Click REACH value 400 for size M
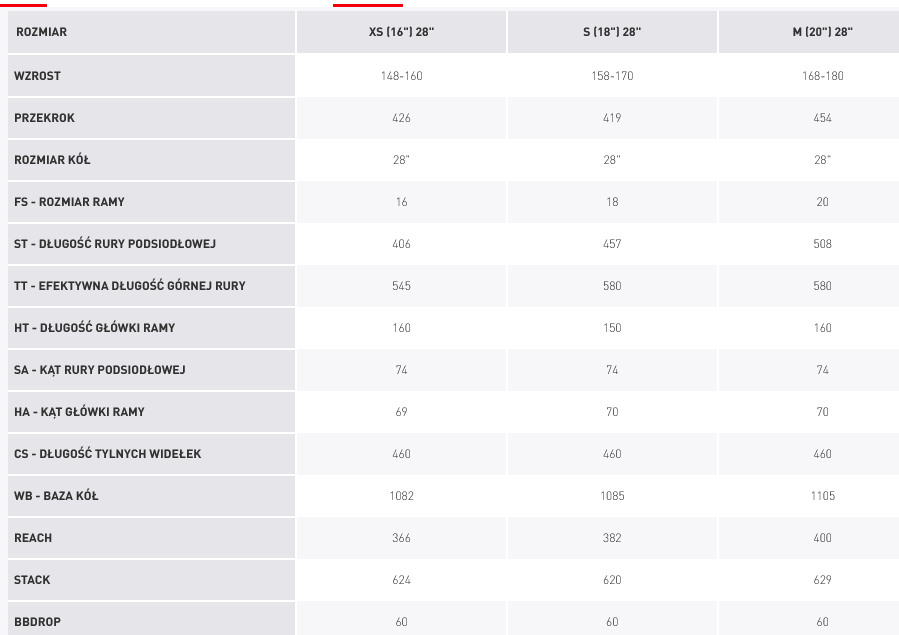899x635 pixels. 823,538
